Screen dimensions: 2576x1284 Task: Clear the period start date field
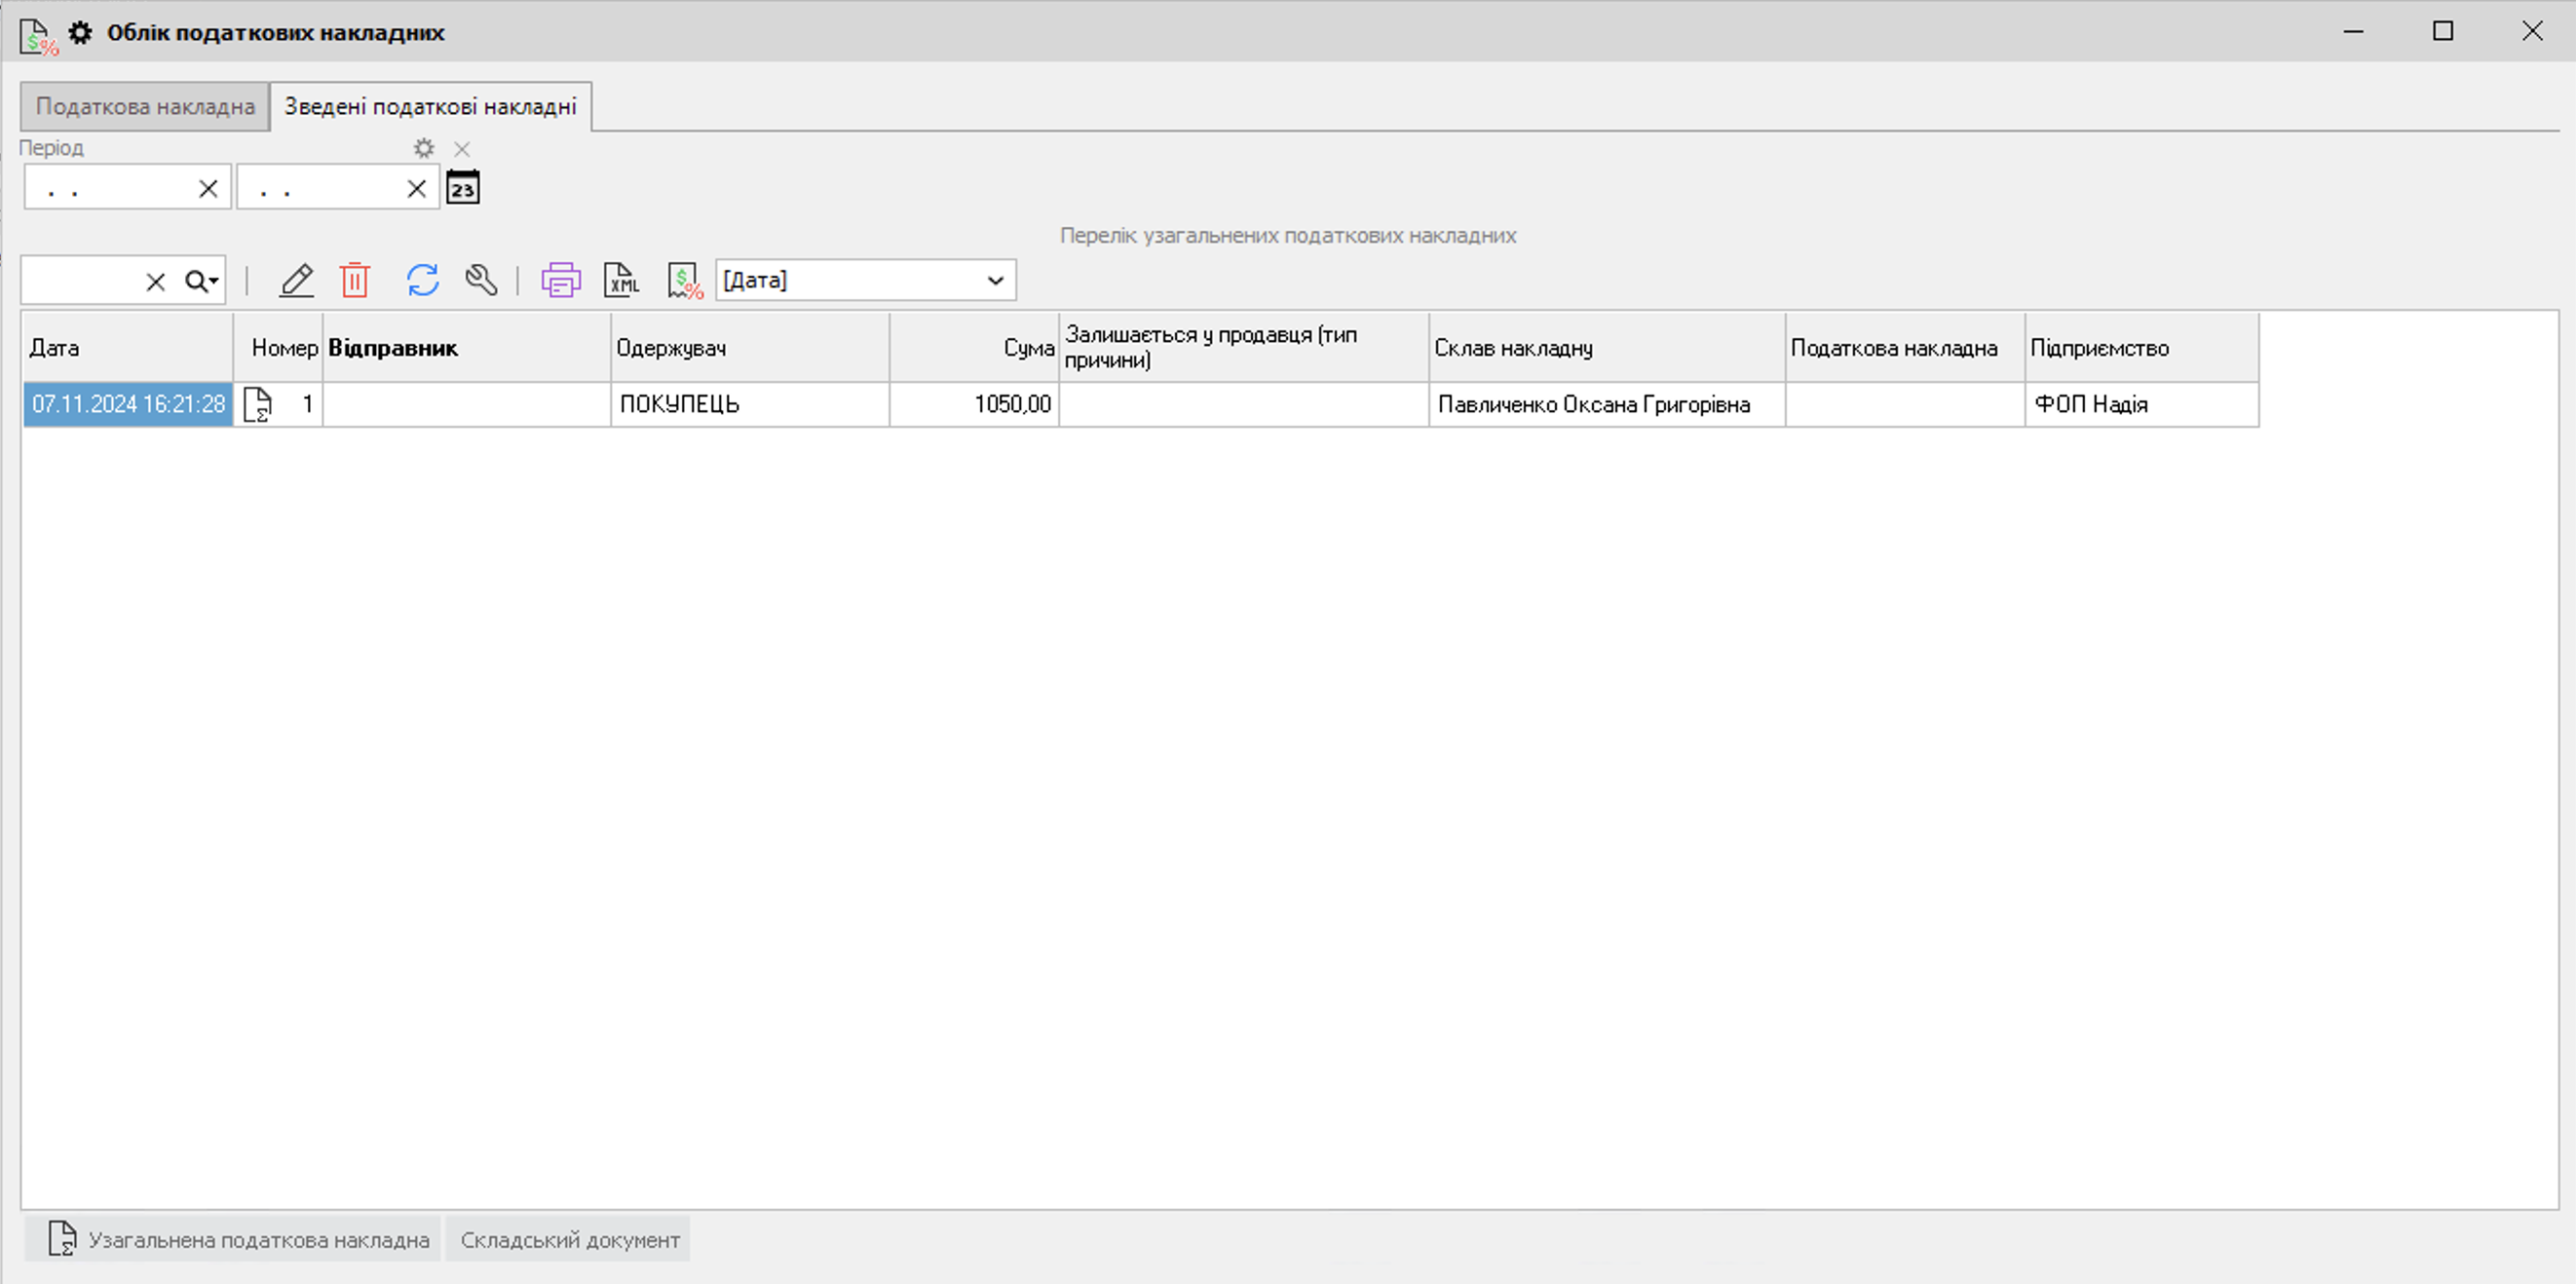(x=208, y=188)
